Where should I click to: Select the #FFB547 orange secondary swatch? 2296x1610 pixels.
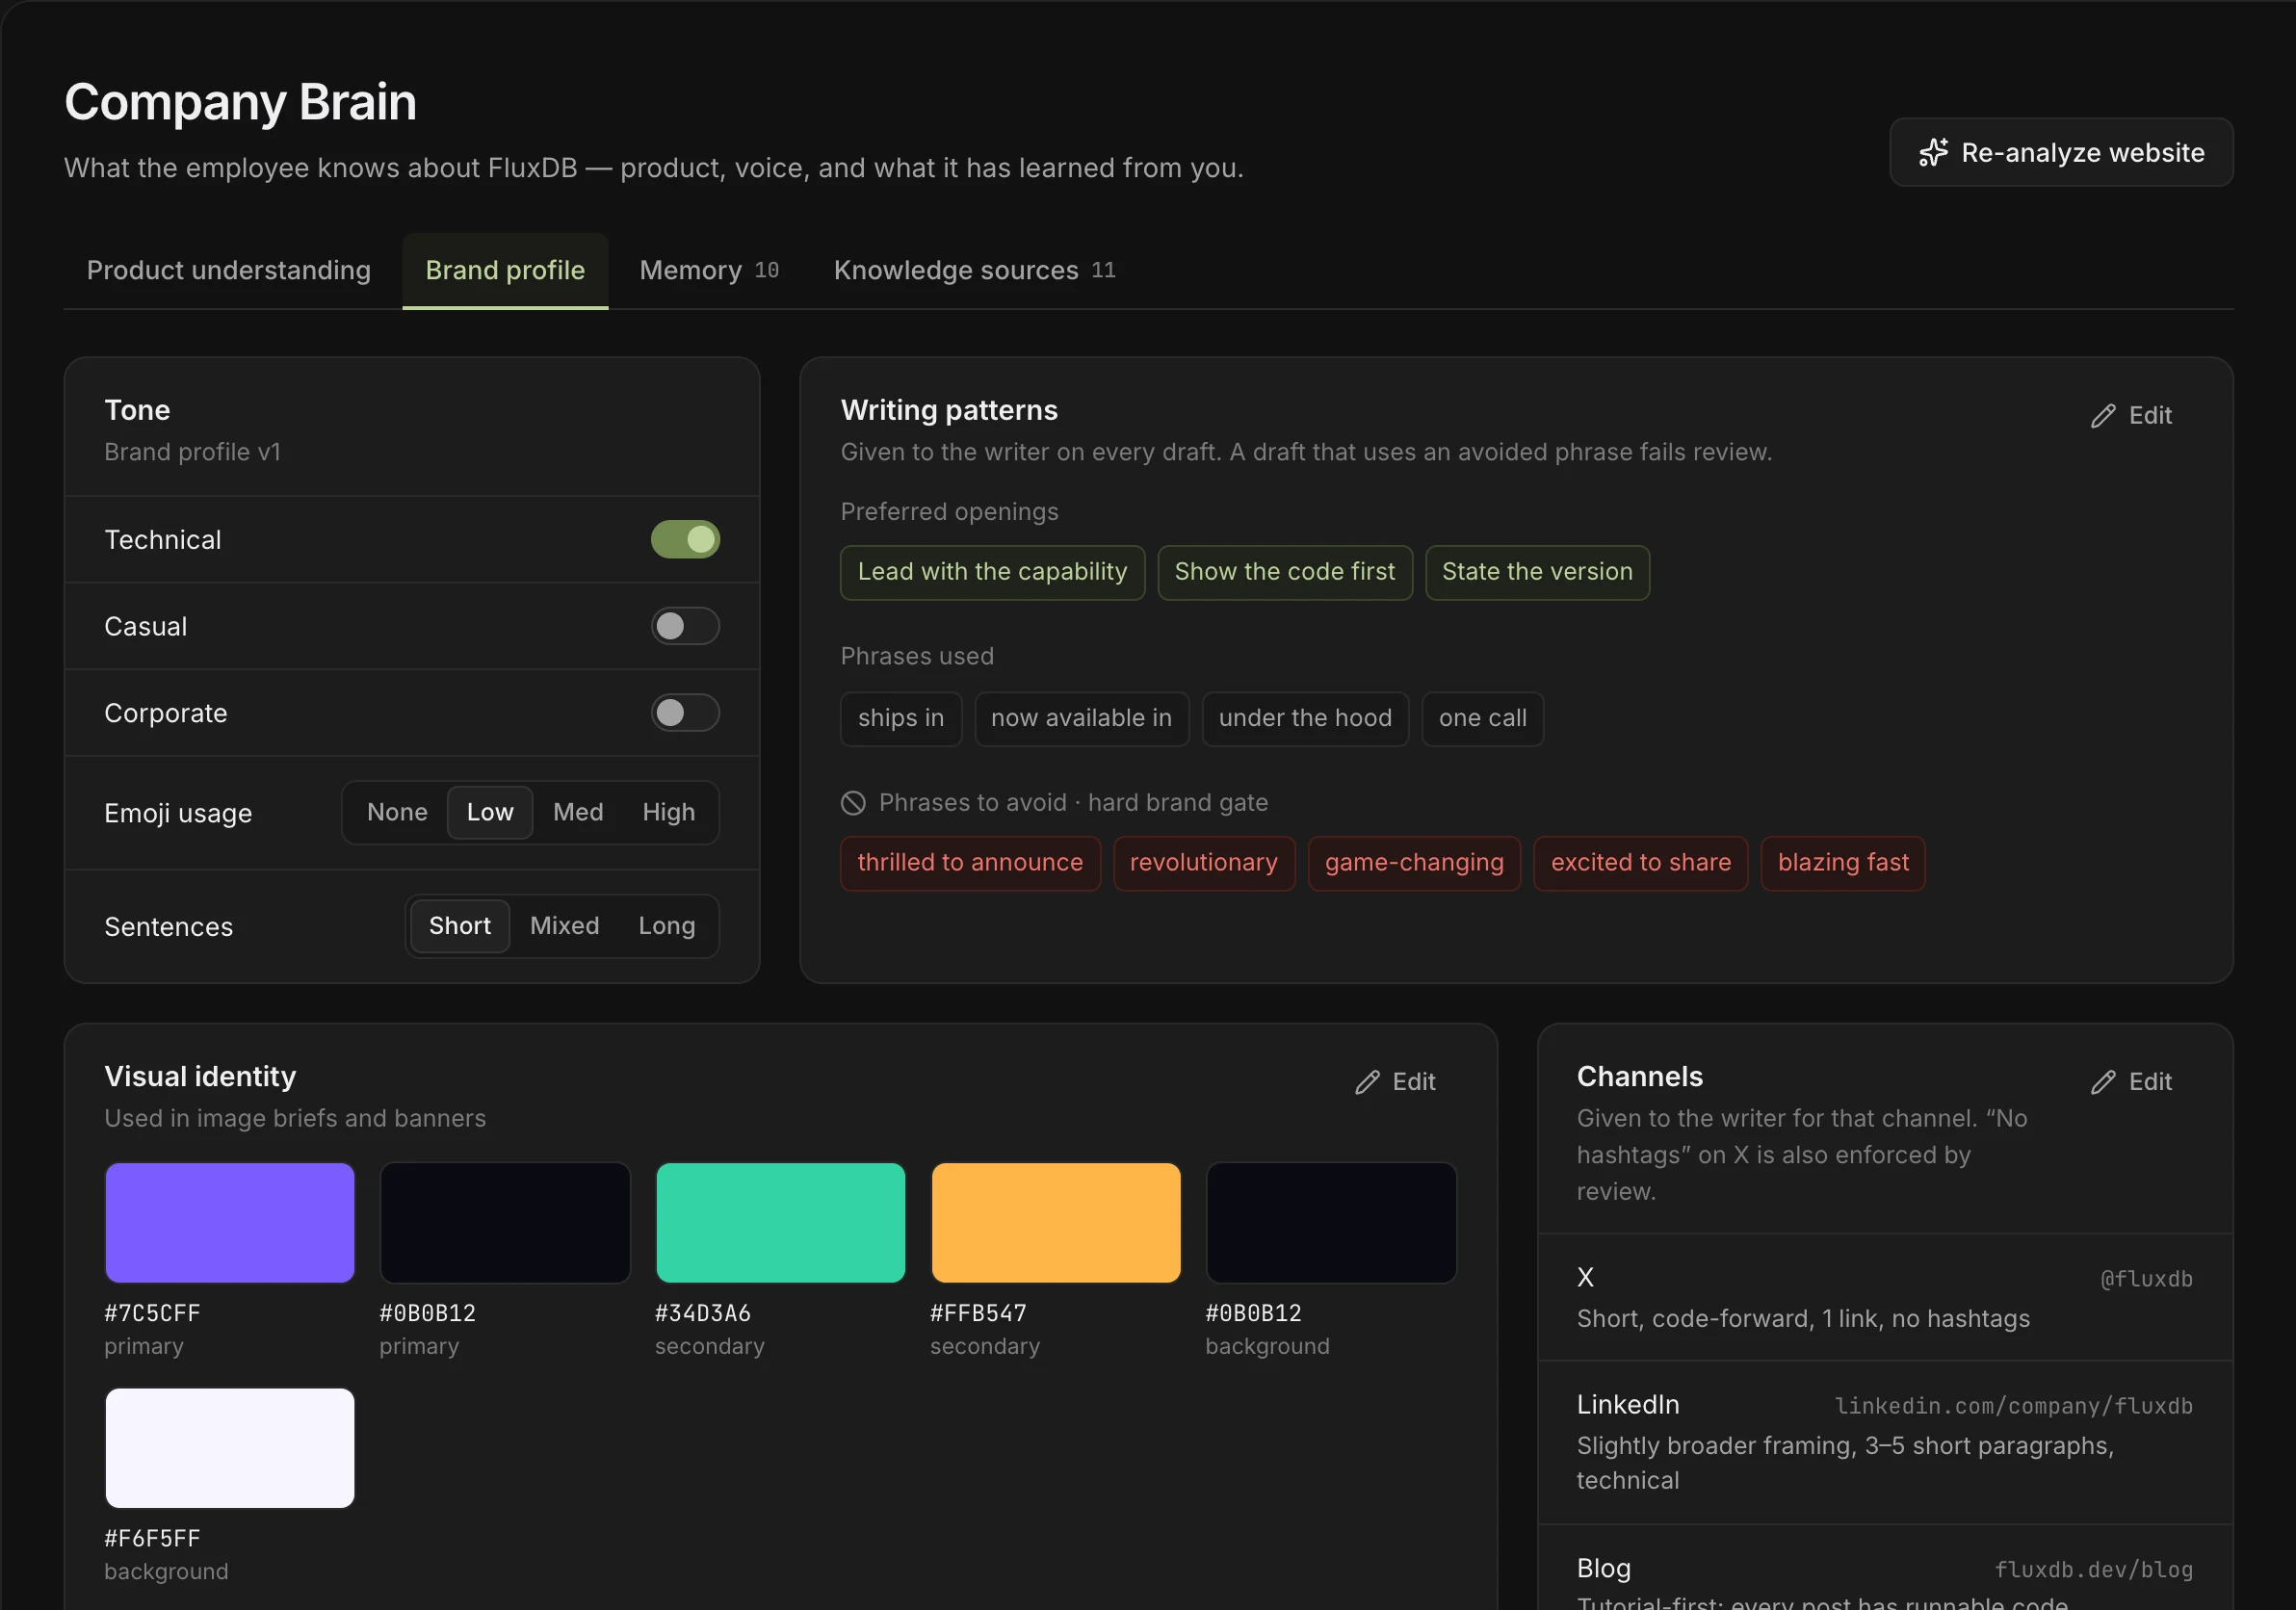coord(1056,1222)
